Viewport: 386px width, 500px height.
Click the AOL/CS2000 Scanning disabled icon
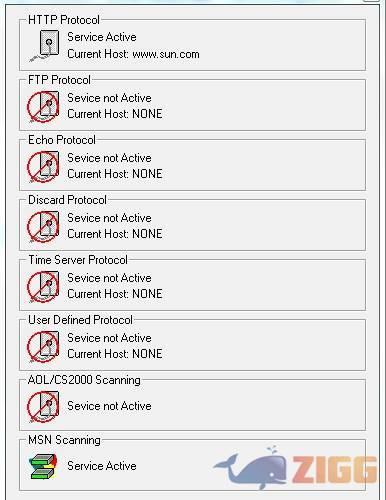pos(43,406)
